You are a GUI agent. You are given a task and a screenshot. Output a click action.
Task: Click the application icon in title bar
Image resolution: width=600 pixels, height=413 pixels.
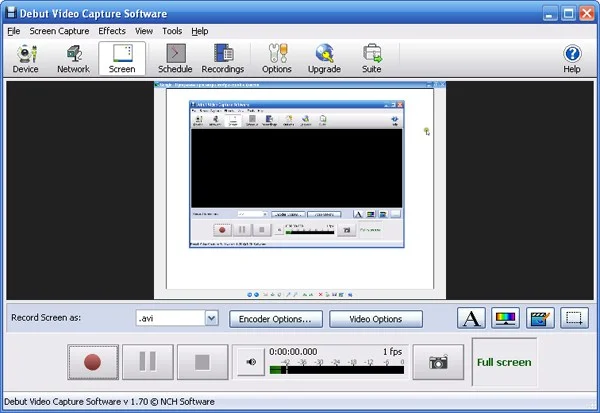click(x=11, y=12)
